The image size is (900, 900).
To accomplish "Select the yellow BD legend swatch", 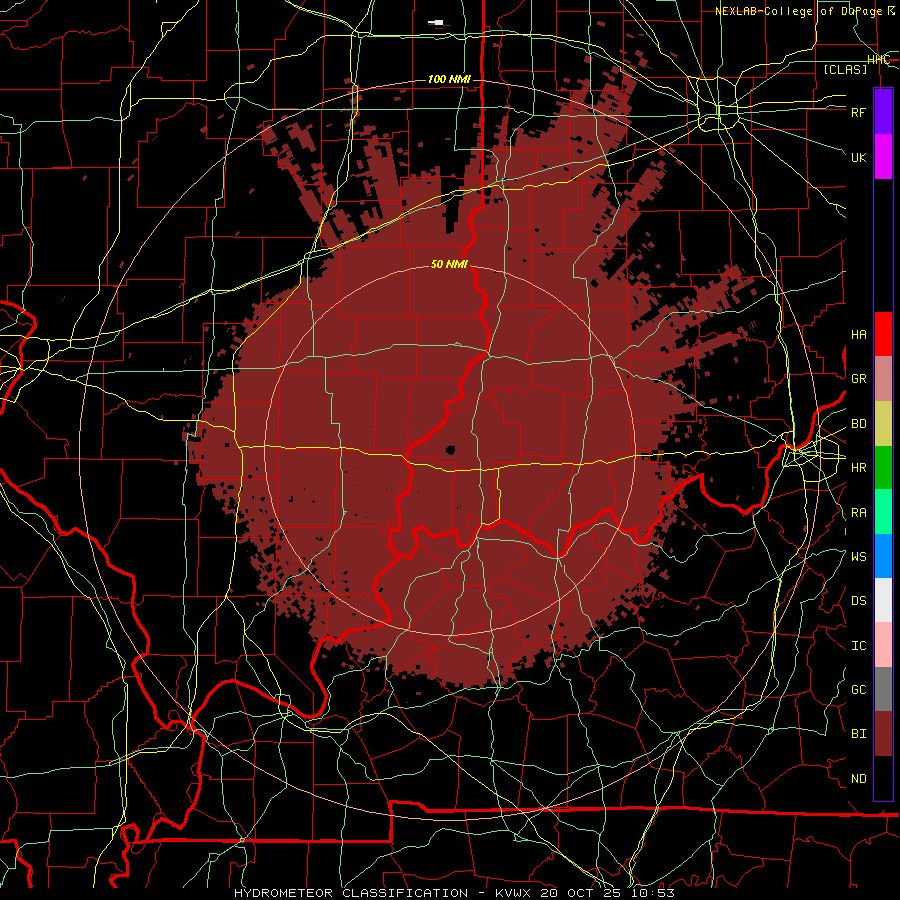I will point(883,424).
